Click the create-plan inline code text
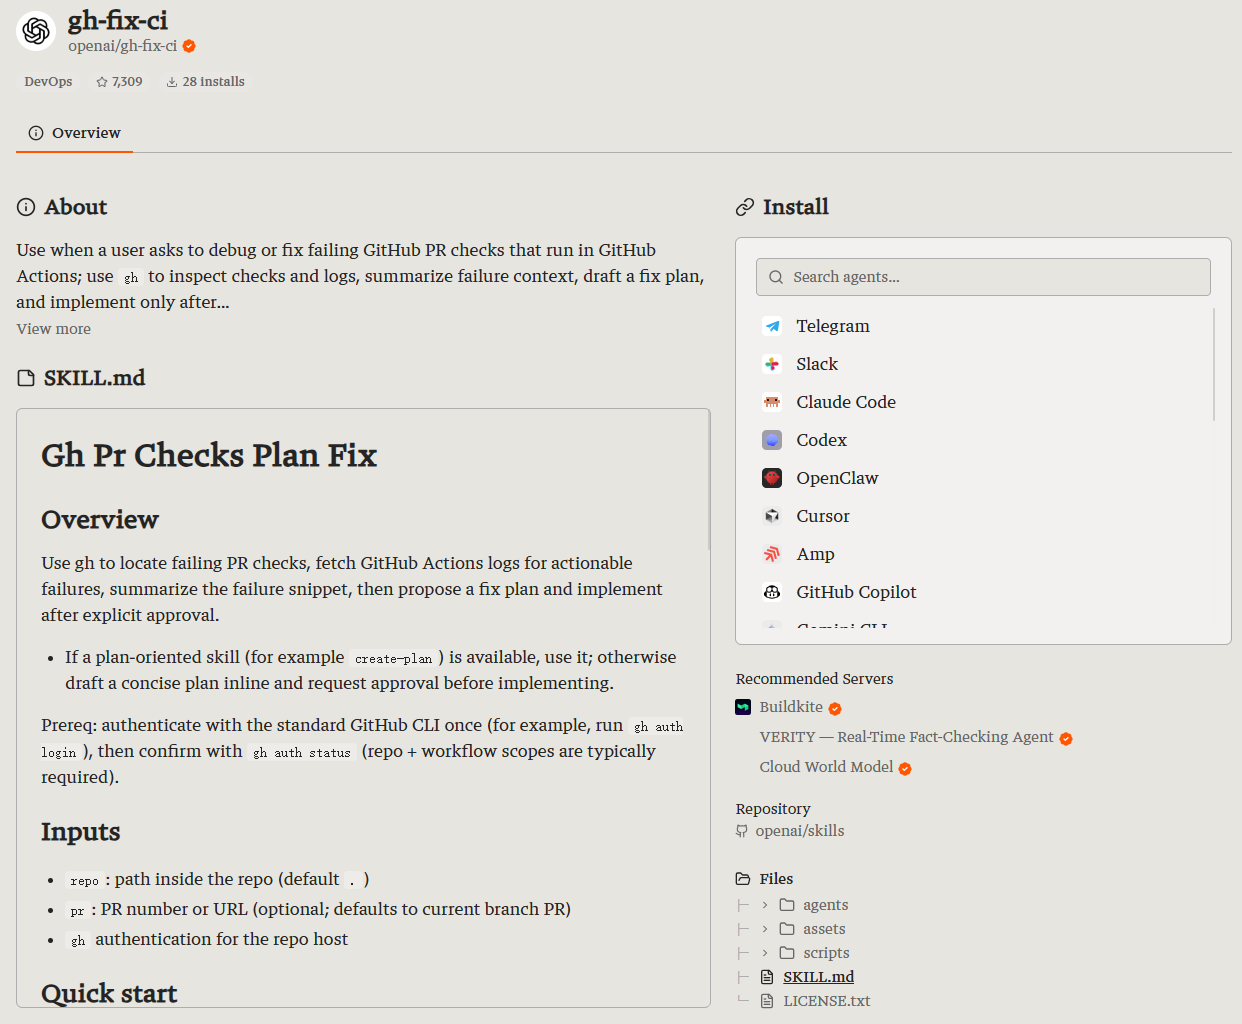 point(394,658)
